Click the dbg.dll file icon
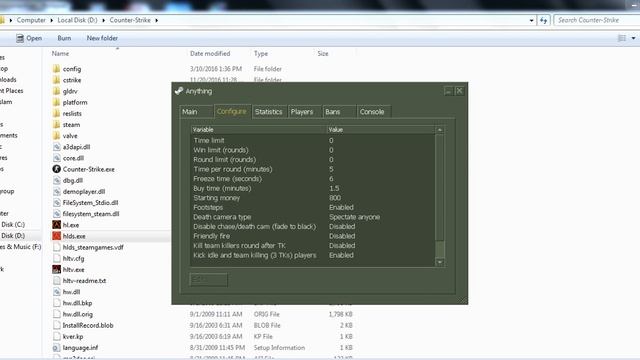 (x=56, y=180)
